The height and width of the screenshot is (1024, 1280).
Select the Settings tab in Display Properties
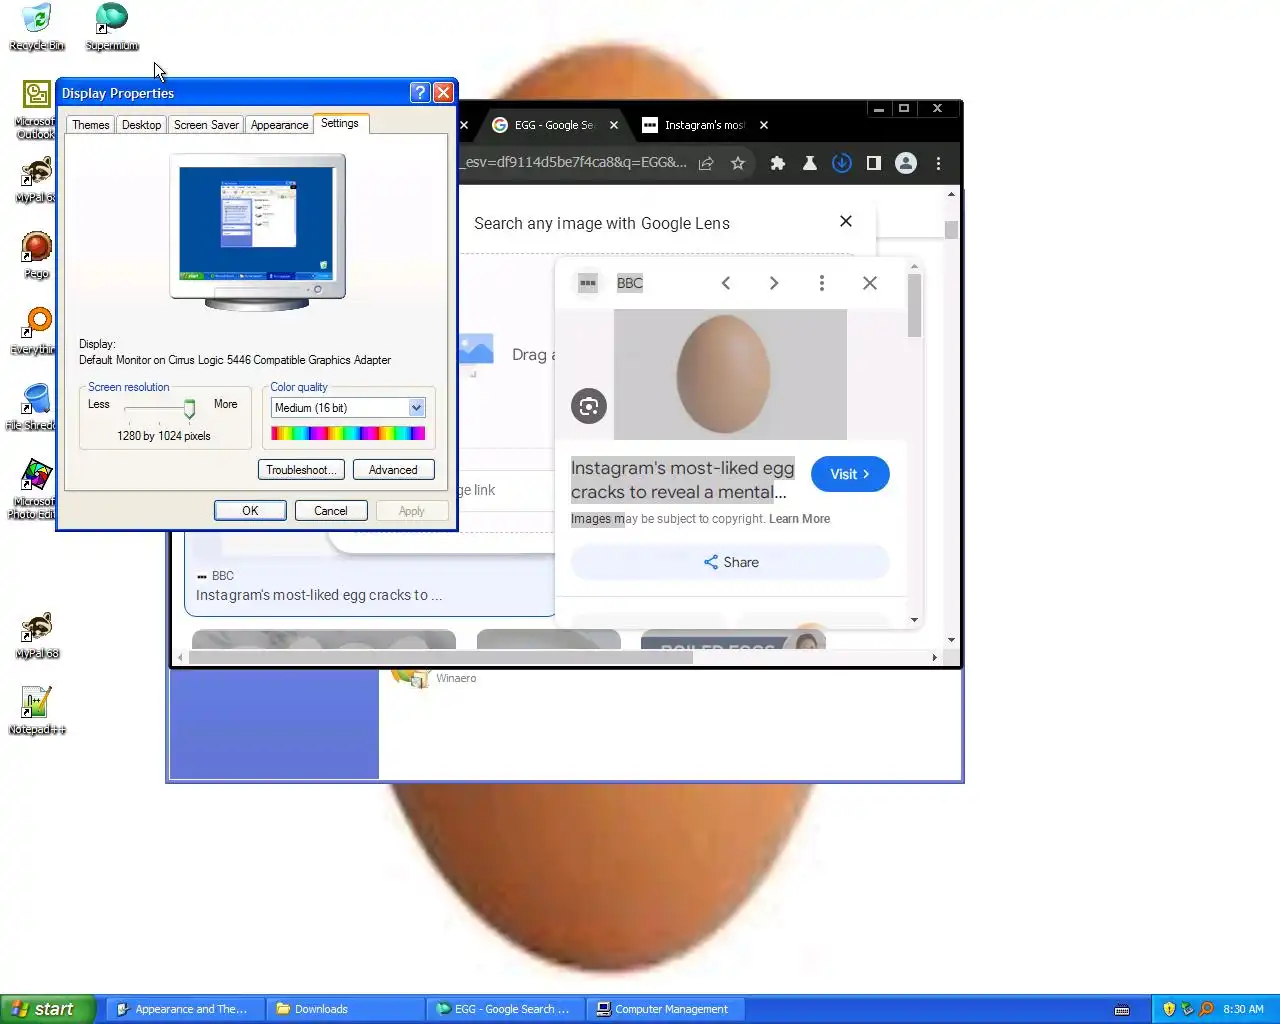(x=340, y=123)
